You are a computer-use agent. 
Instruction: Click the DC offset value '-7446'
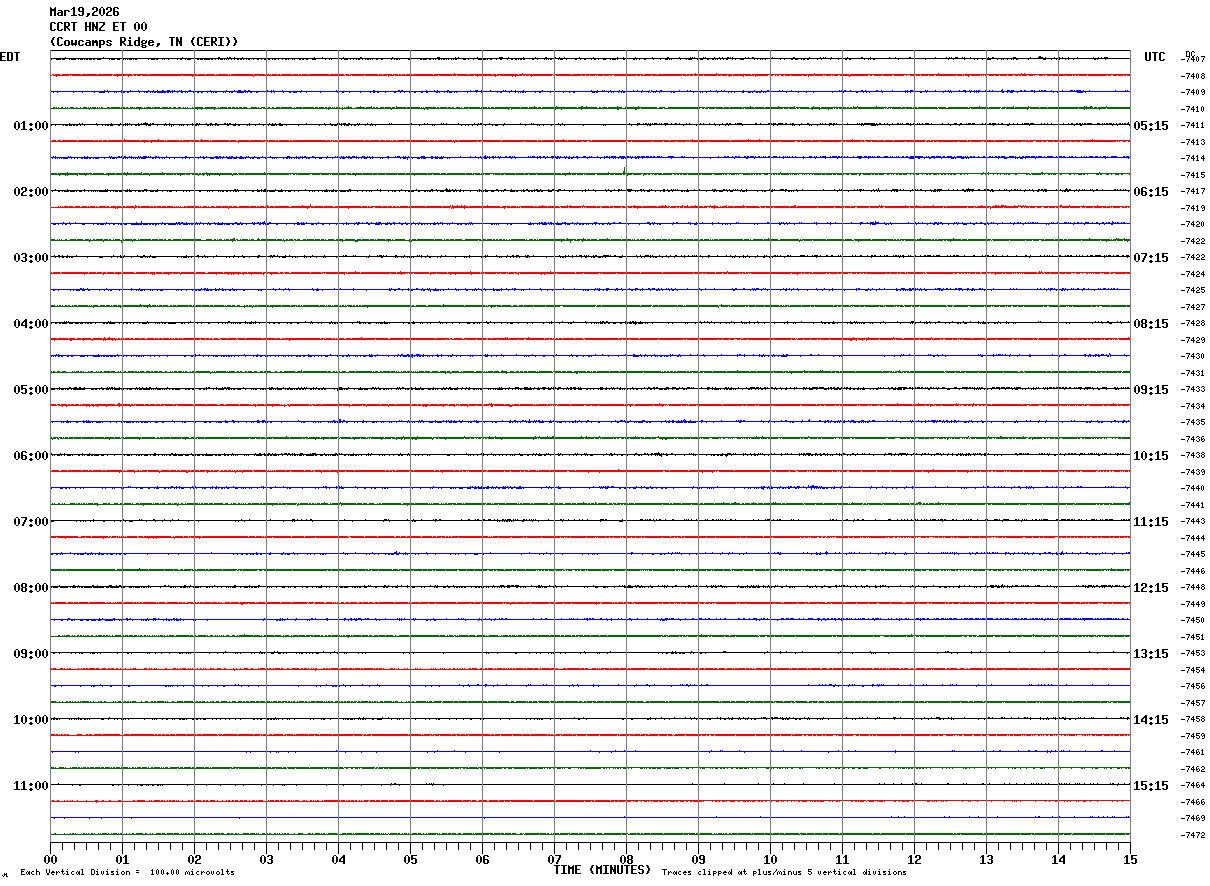1193,571
